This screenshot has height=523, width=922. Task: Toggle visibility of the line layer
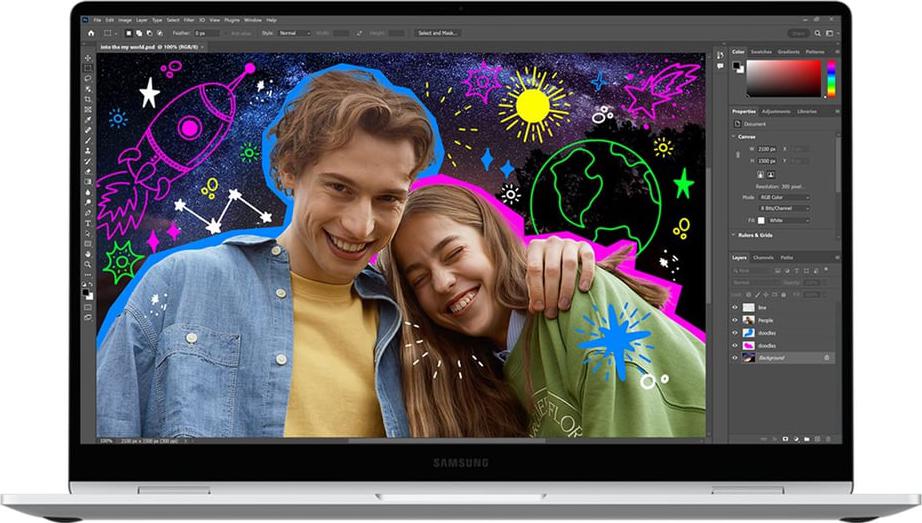pos(735,307)
